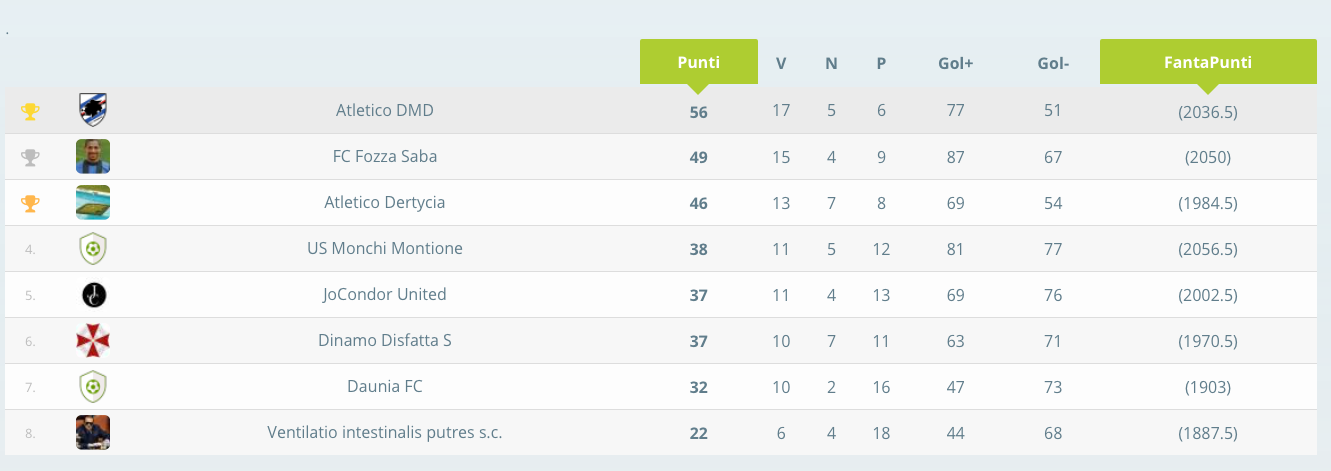This screenshot has width=1331, height=471.
Task: Click Daunia FC's green shield badge
Action: pyautogui.click(x=93, y=386)
